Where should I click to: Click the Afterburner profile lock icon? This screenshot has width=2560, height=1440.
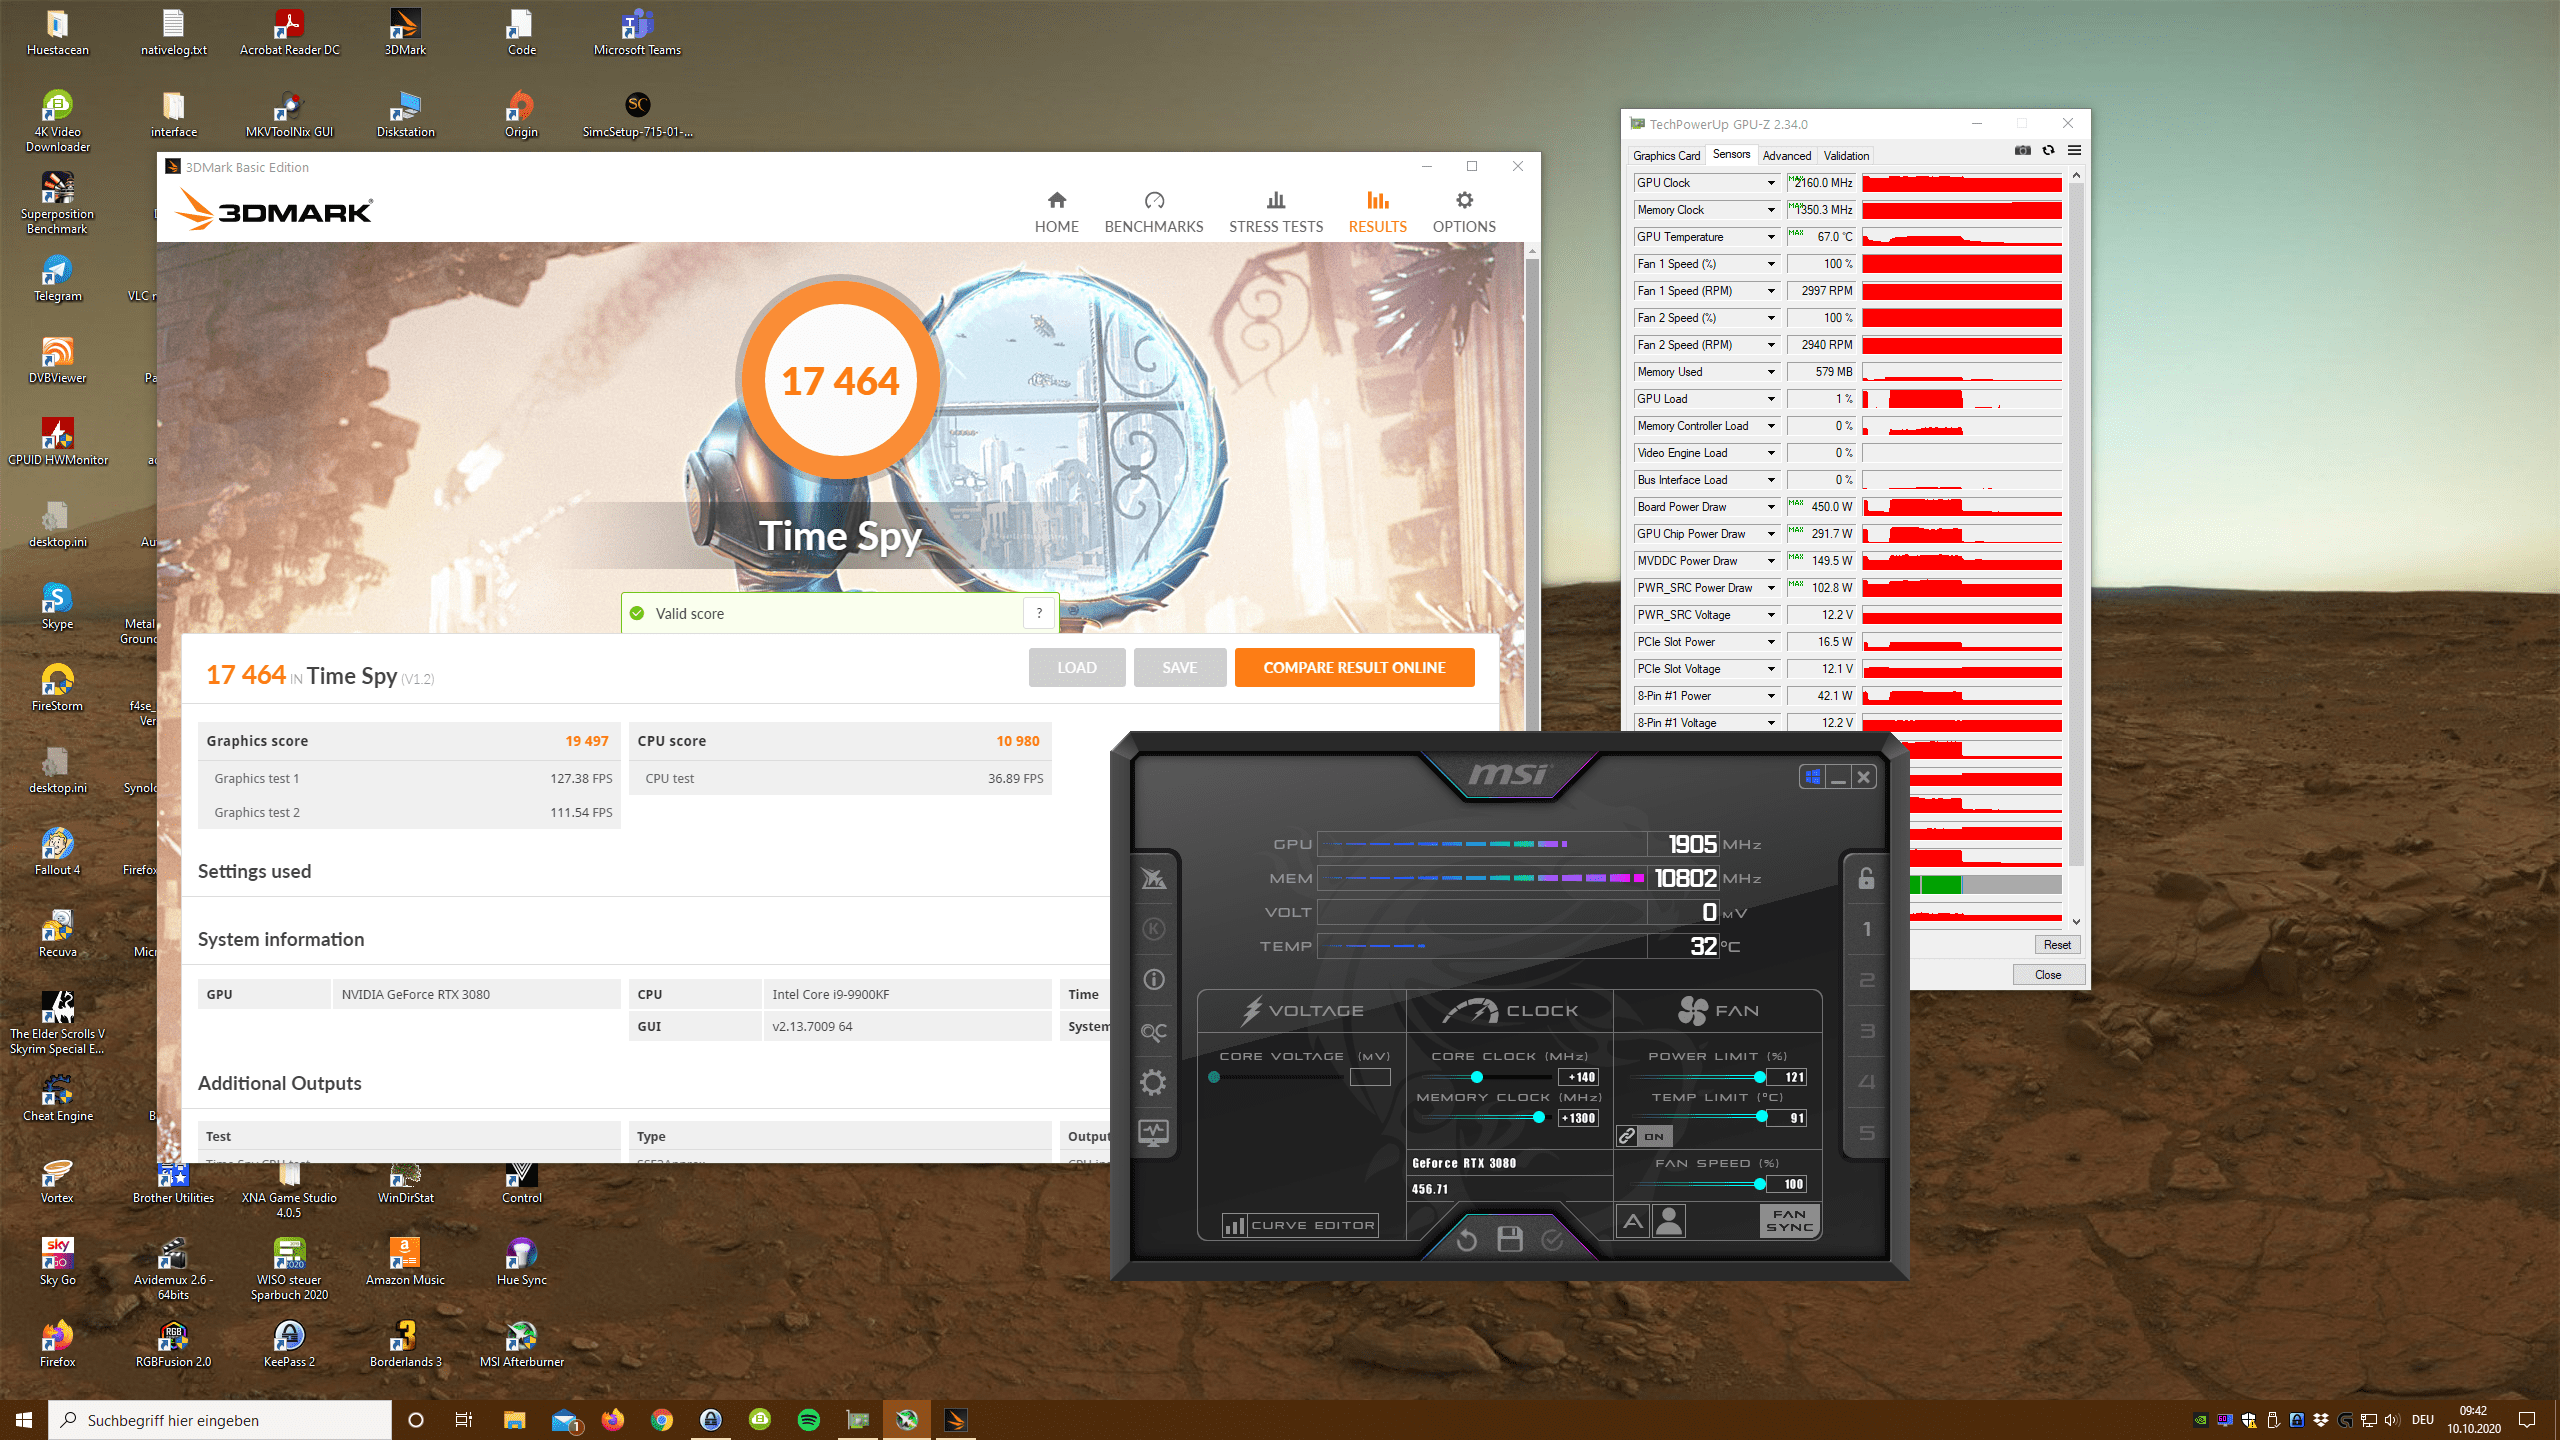[x=1866, y=879]
